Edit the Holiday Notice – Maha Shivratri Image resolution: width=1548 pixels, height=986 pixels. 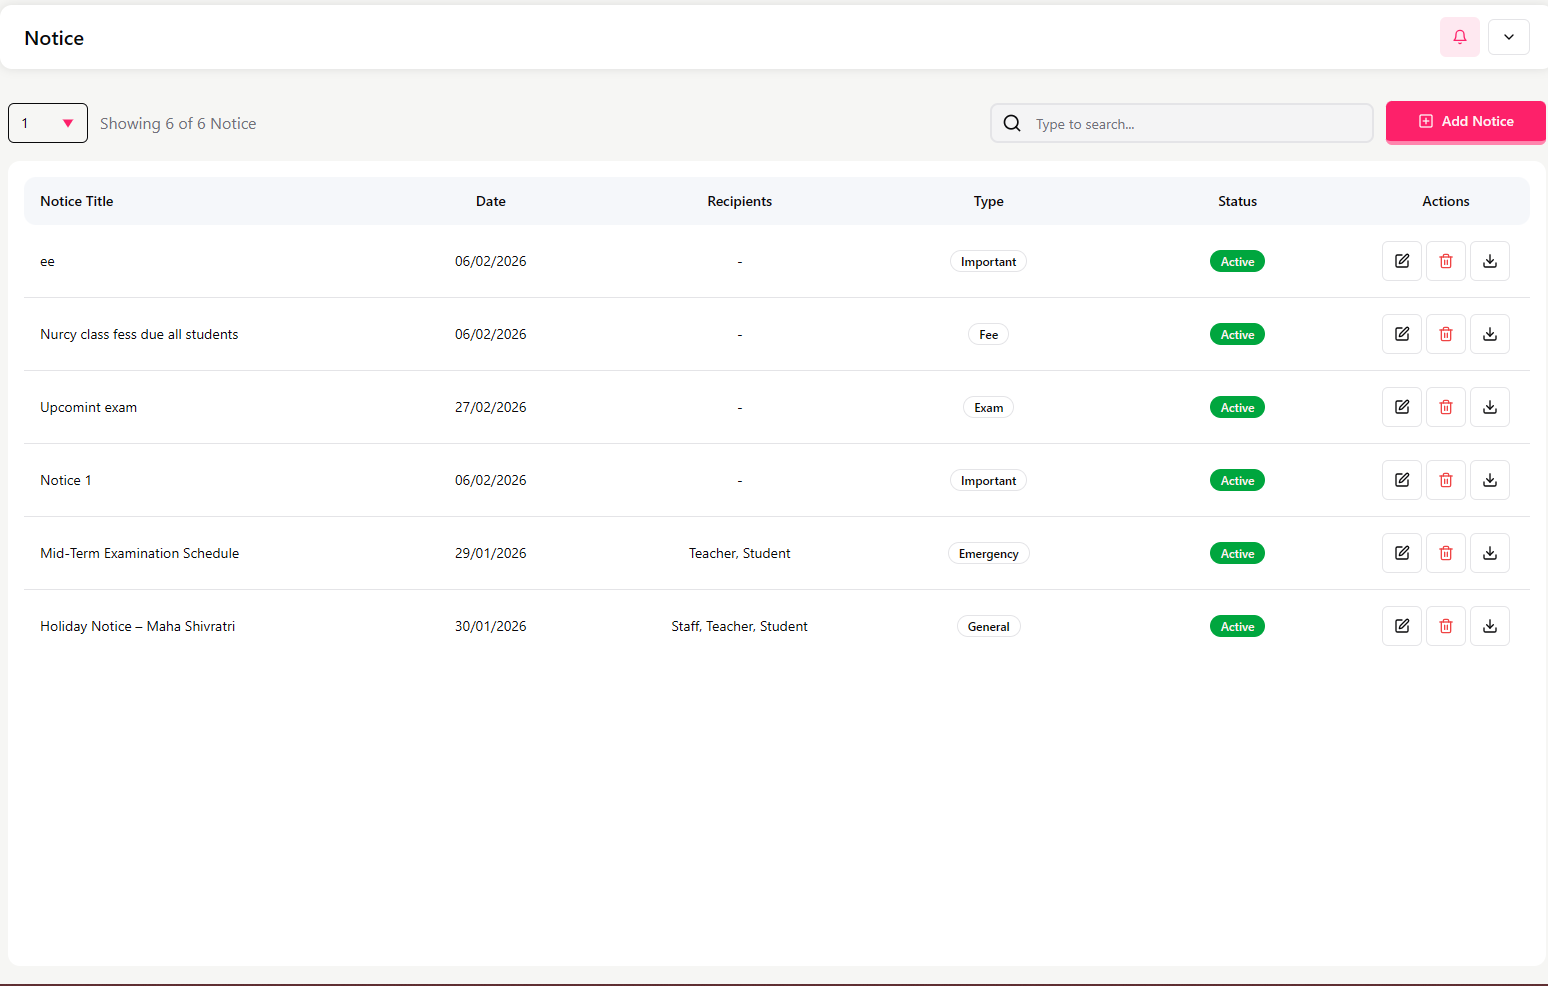coord(1401,626)
